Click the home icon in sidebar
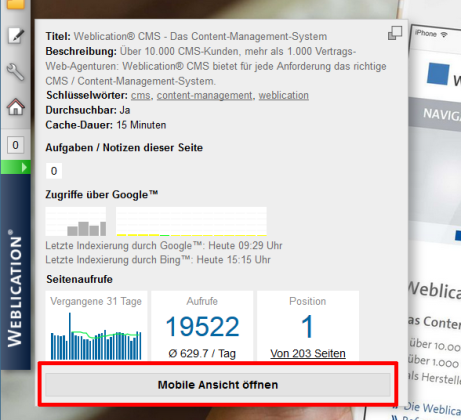 pos(16,107)
